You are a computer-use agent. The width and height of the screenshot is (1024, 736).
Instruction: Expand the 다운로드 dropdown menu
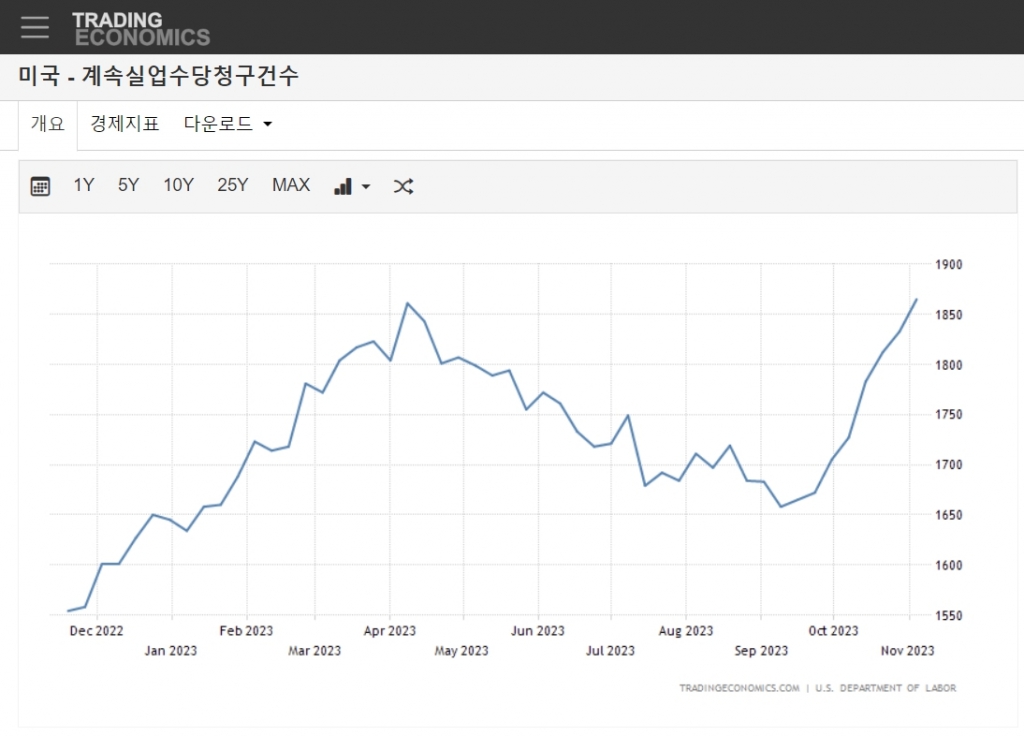[x=228, y=124]
